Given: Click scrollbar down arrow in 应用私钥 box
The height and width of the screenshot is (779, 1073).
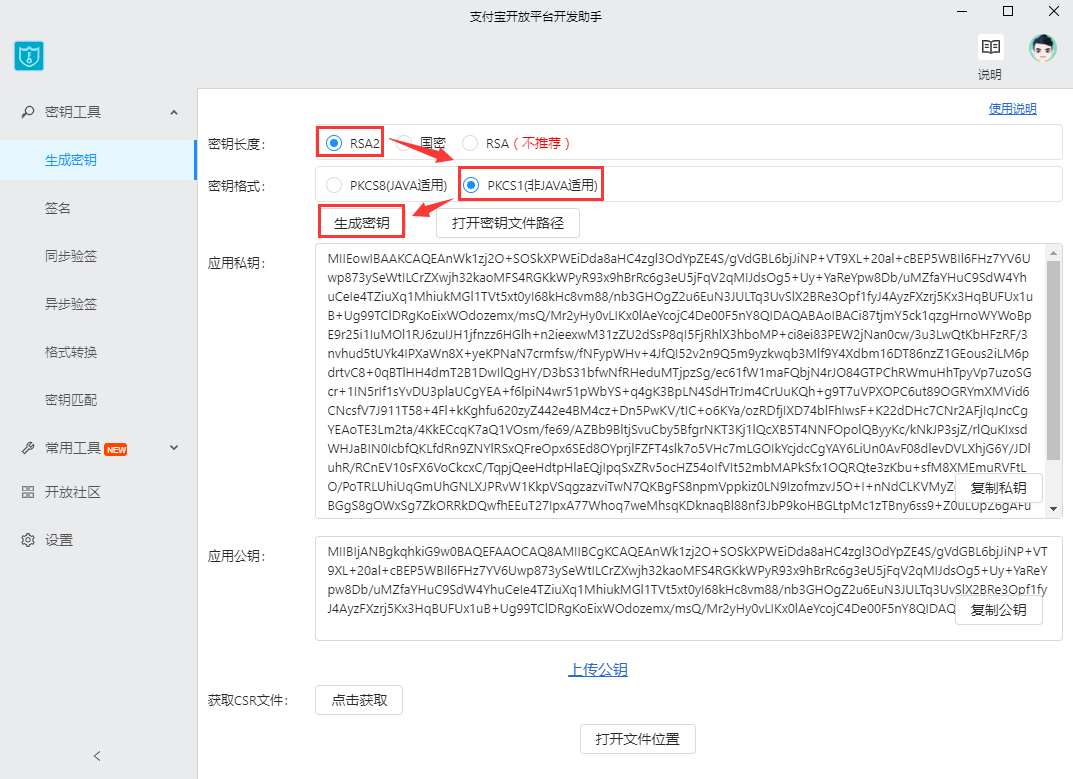Looking at the screenshot, I should 1053,509.
